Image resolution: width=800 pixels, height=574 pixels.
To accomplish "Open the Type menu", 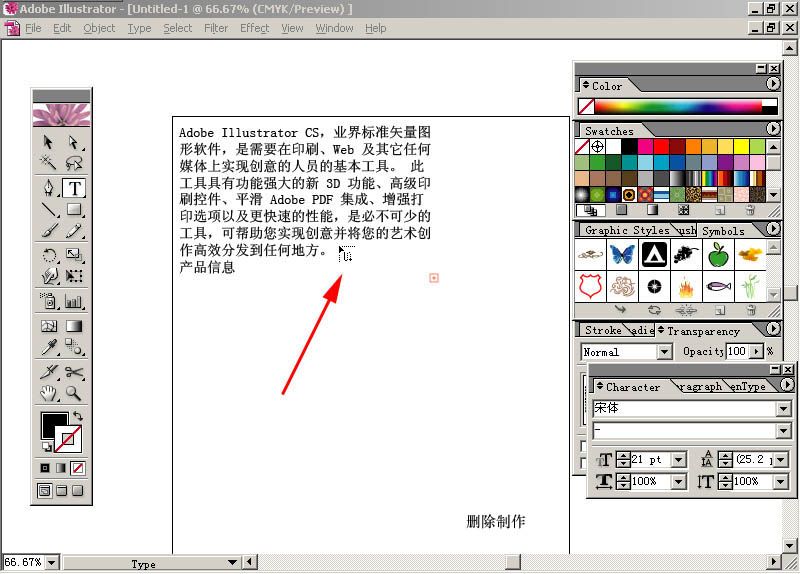I will point(139,29).
